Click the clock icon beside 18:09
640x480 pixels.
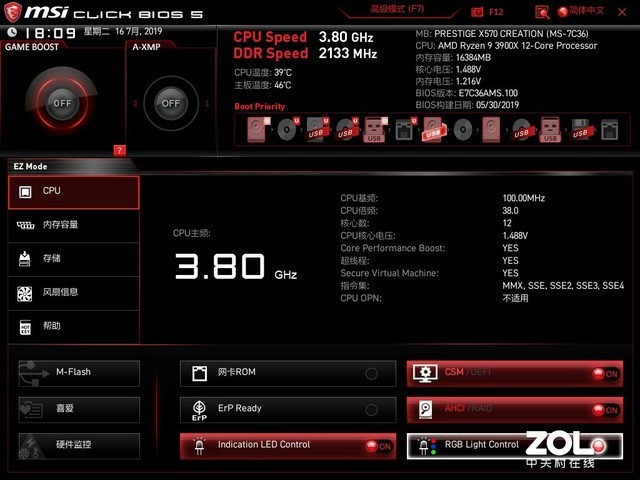[x=12, y=32]
